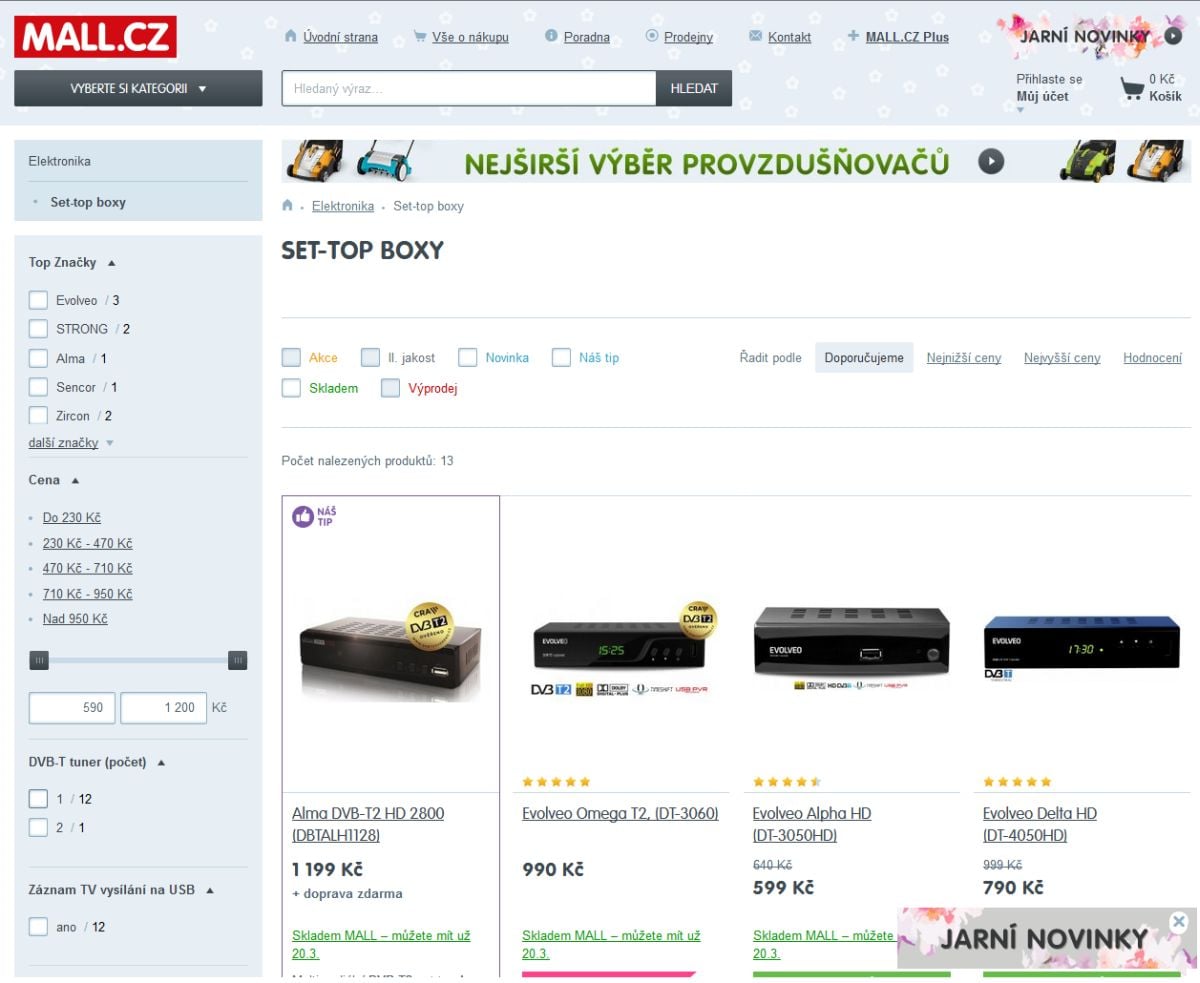Select the location pin icon near Prodejny
Screen dimensions: 1200x983
(650, 36)
